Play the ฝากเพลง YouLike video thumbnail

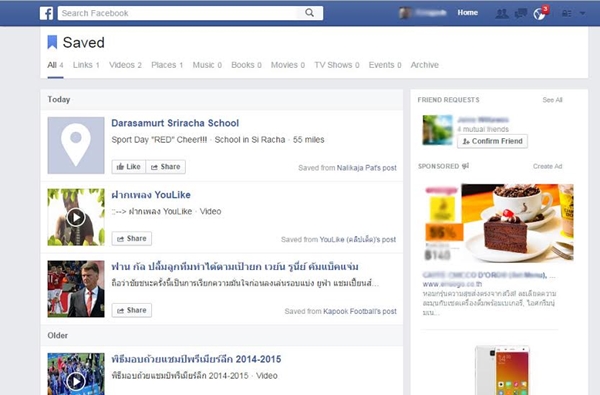coord(76,217)
